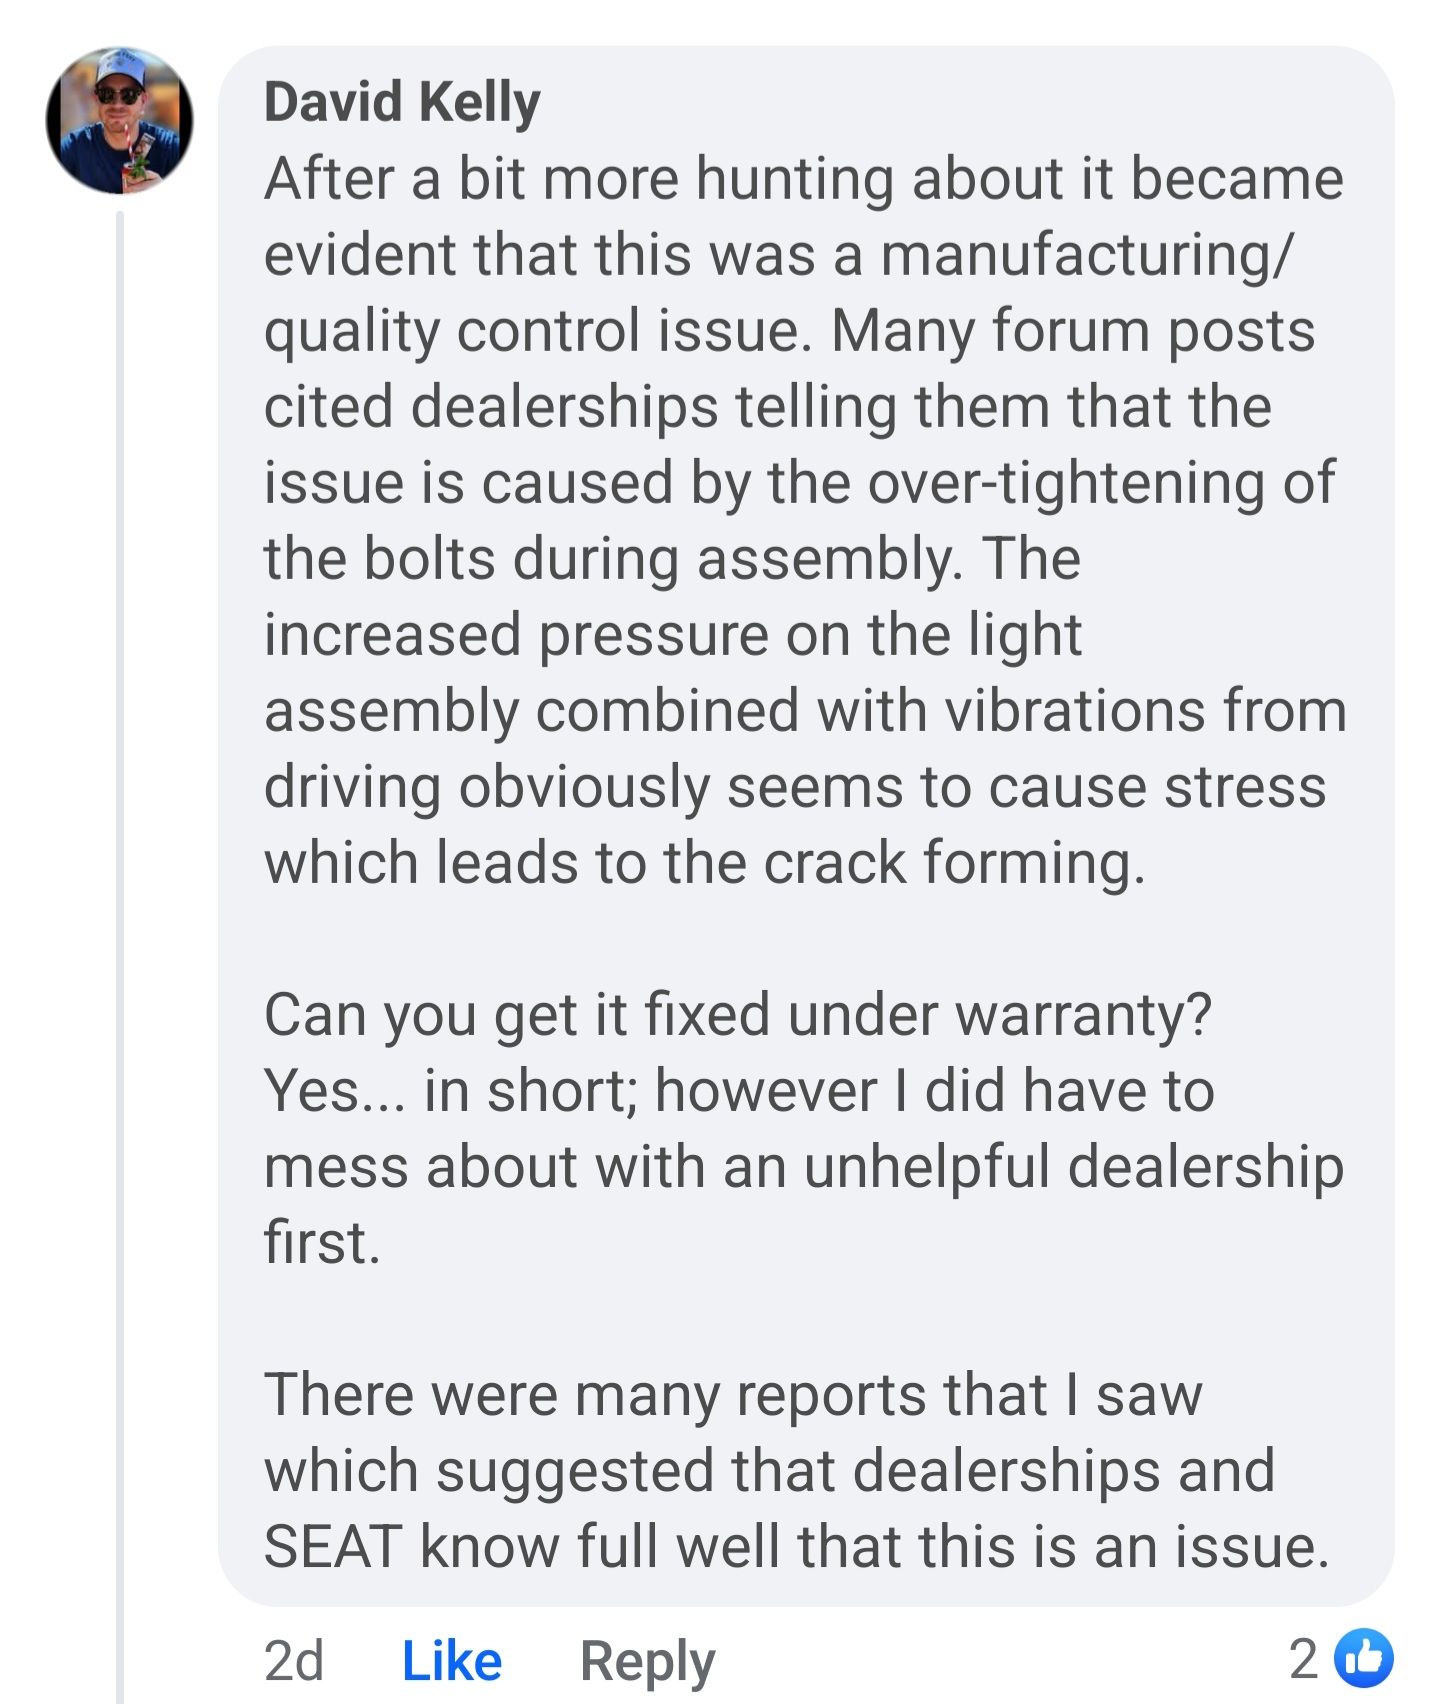
Task: Click the 'Can you get it fixed under warranty?' line
Action: tap(737, 1014)
